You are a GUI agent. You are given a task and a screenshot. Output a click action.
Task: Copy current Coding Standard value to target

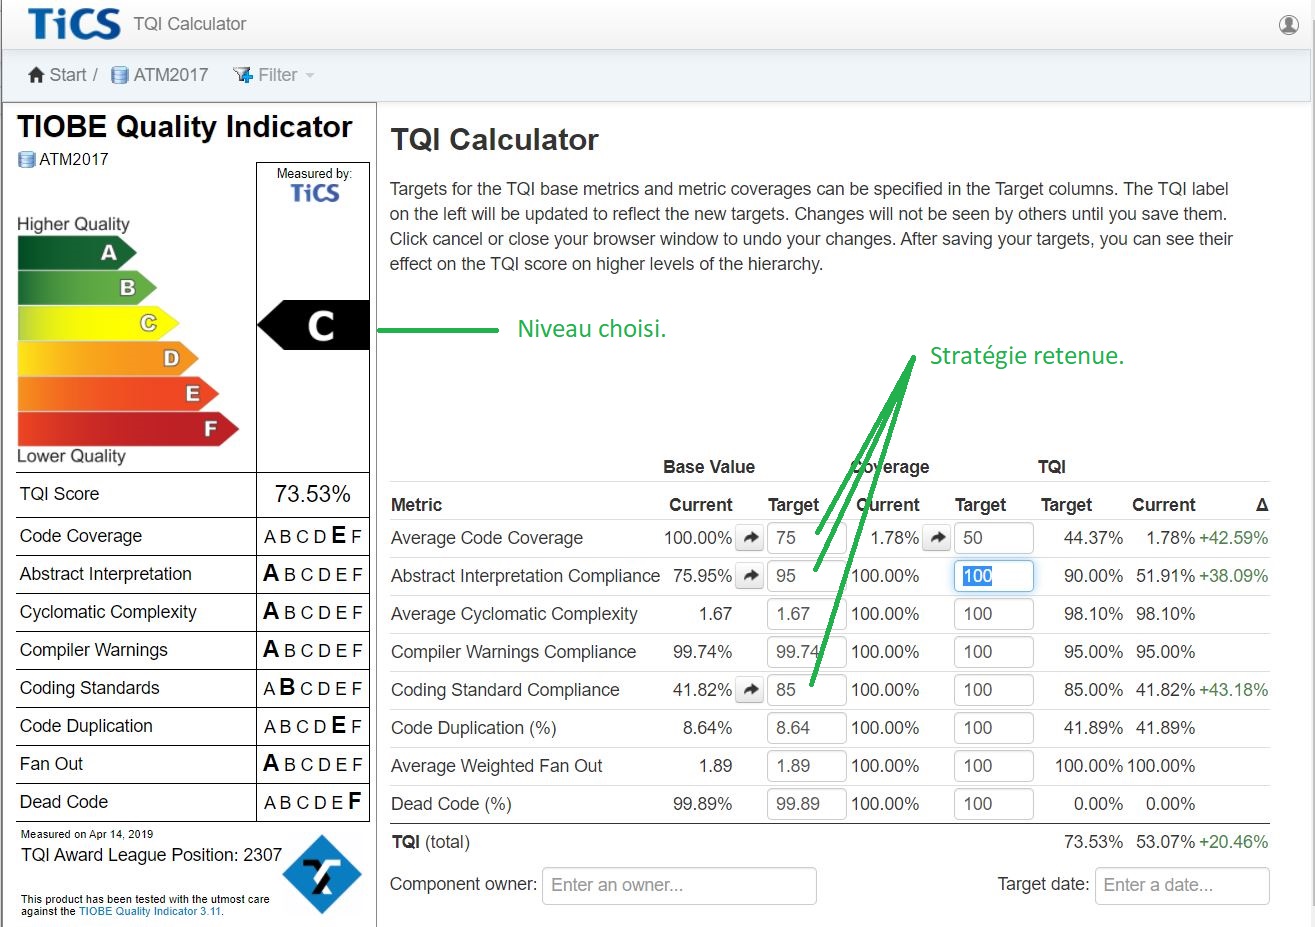point(750,690)
